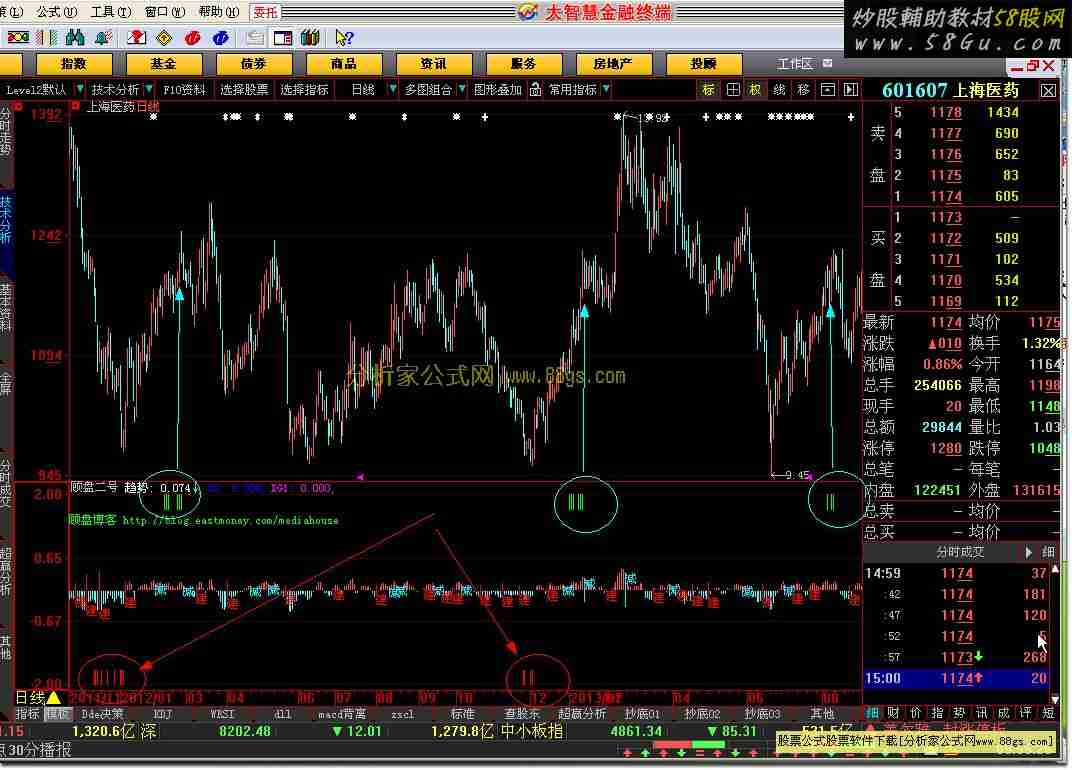Click the F10资料 button

click(184, 90)
